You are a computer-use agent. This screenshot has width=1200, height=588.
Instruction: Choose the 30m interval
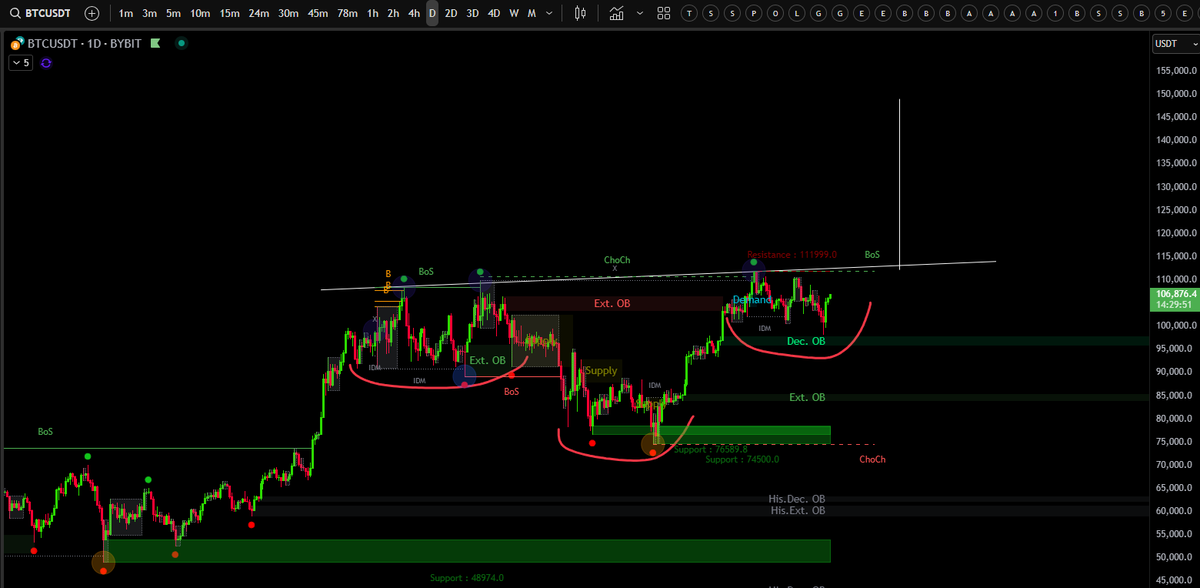(289, 13)
